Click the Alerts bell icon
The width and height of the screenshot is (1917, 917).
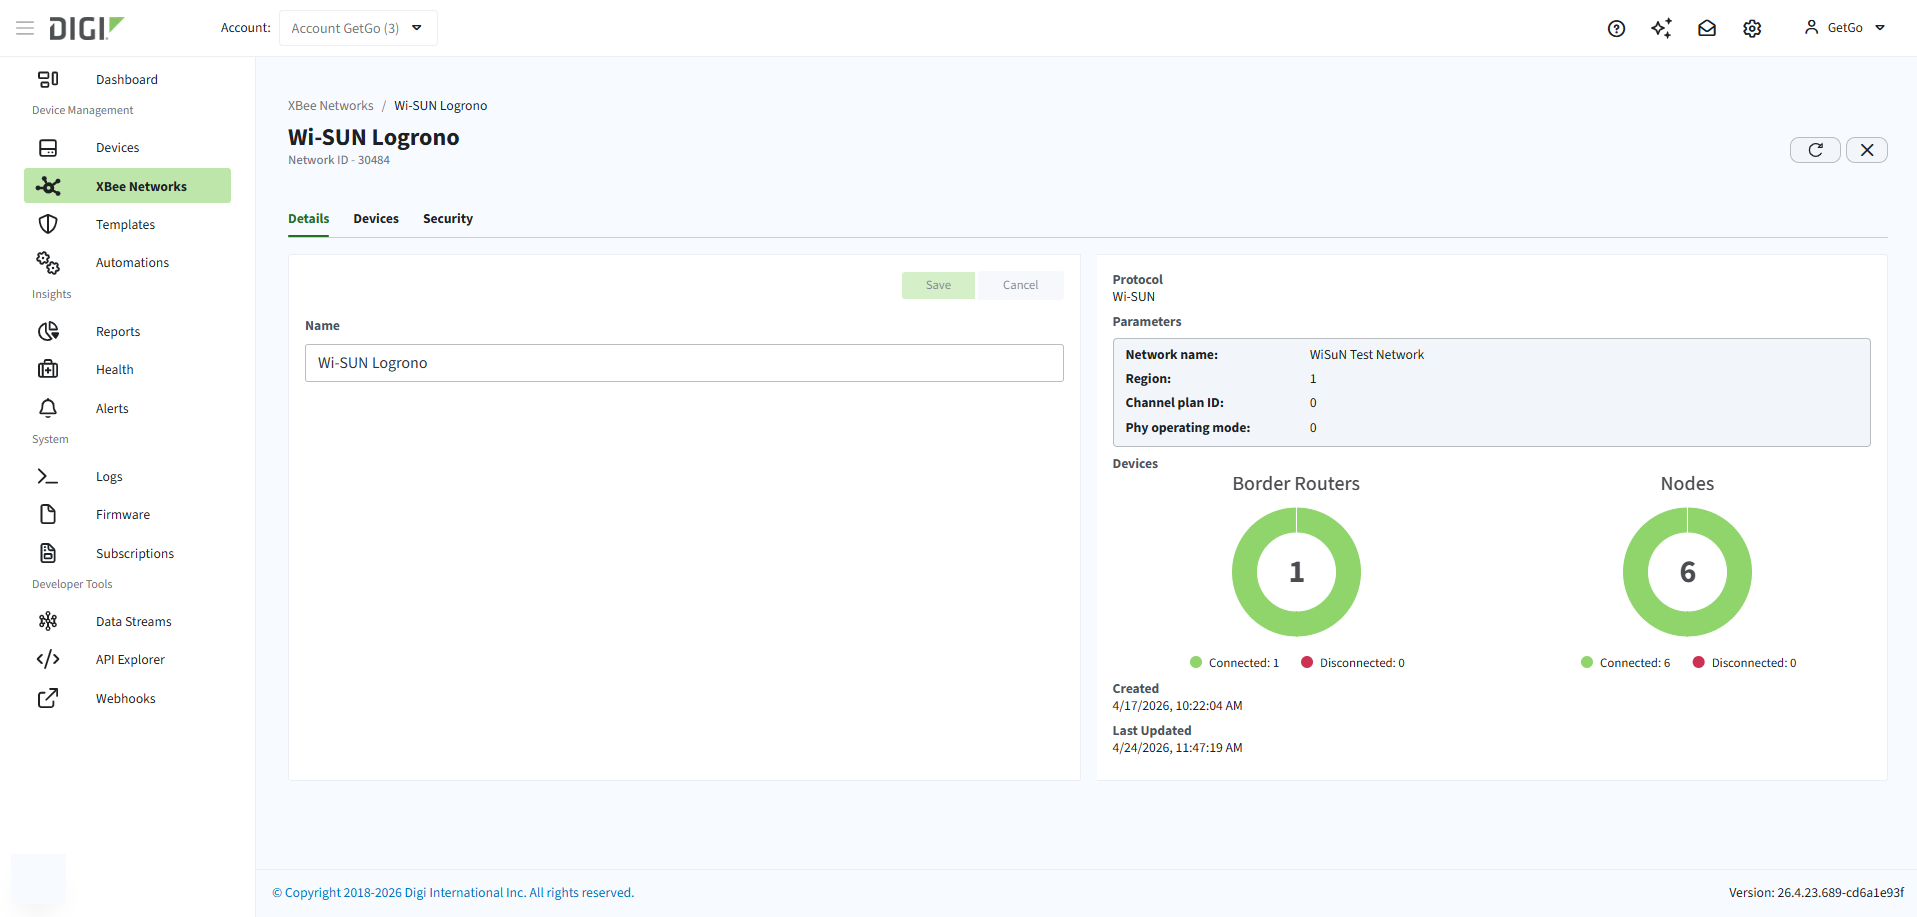(x=48, y=408)
